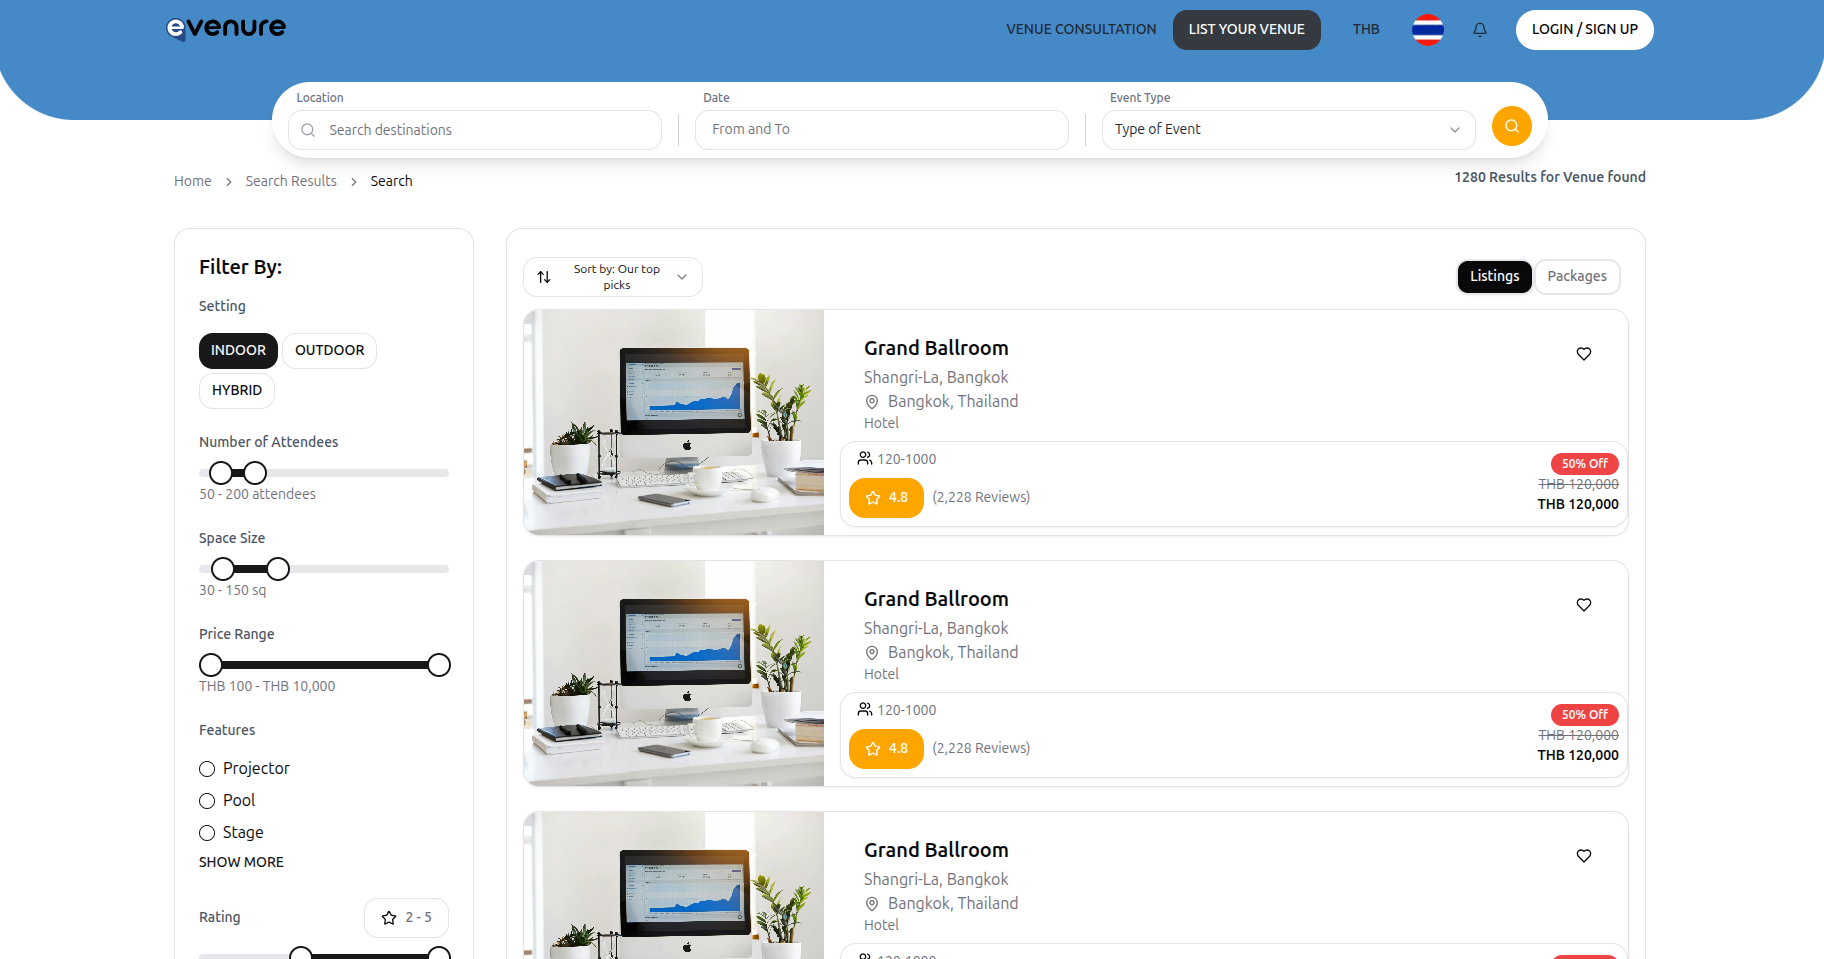Click SHOW MORE under Features
This screenshot has width=1824, height=959.
pyautogui.click(x=241, y=861)
